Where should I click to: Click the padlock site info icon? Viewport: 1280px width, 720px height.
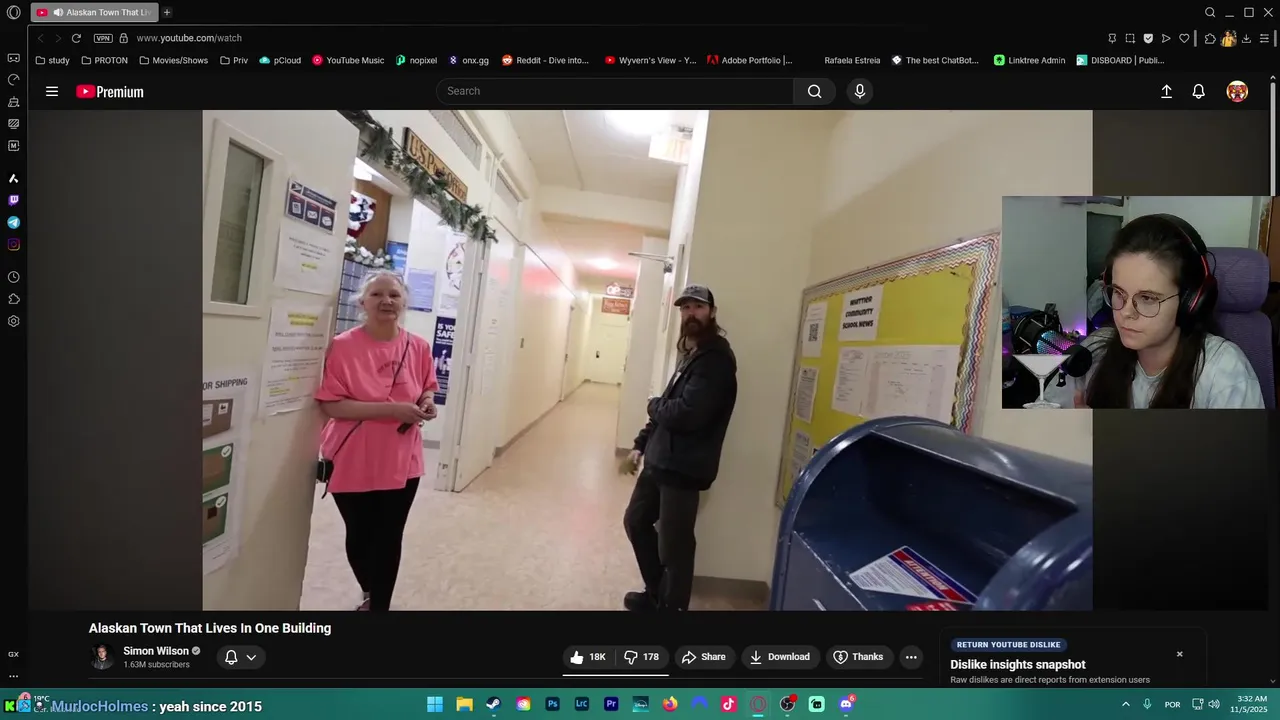coord(124,38)
